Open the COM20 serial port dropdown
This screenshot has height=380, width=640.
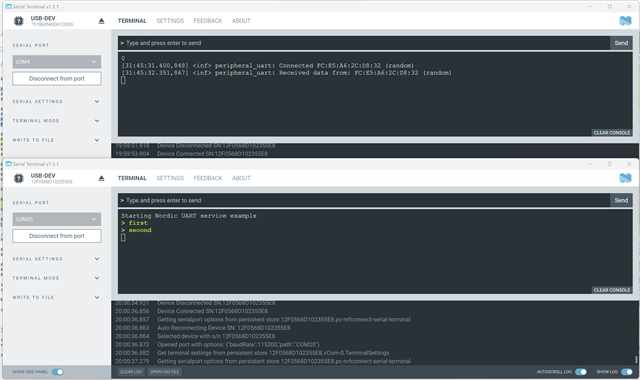click(57, 219)
